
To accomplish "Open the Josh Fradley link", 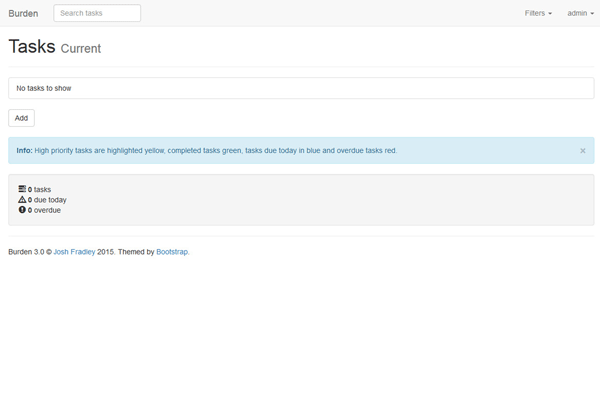I will tap(74, 252).
